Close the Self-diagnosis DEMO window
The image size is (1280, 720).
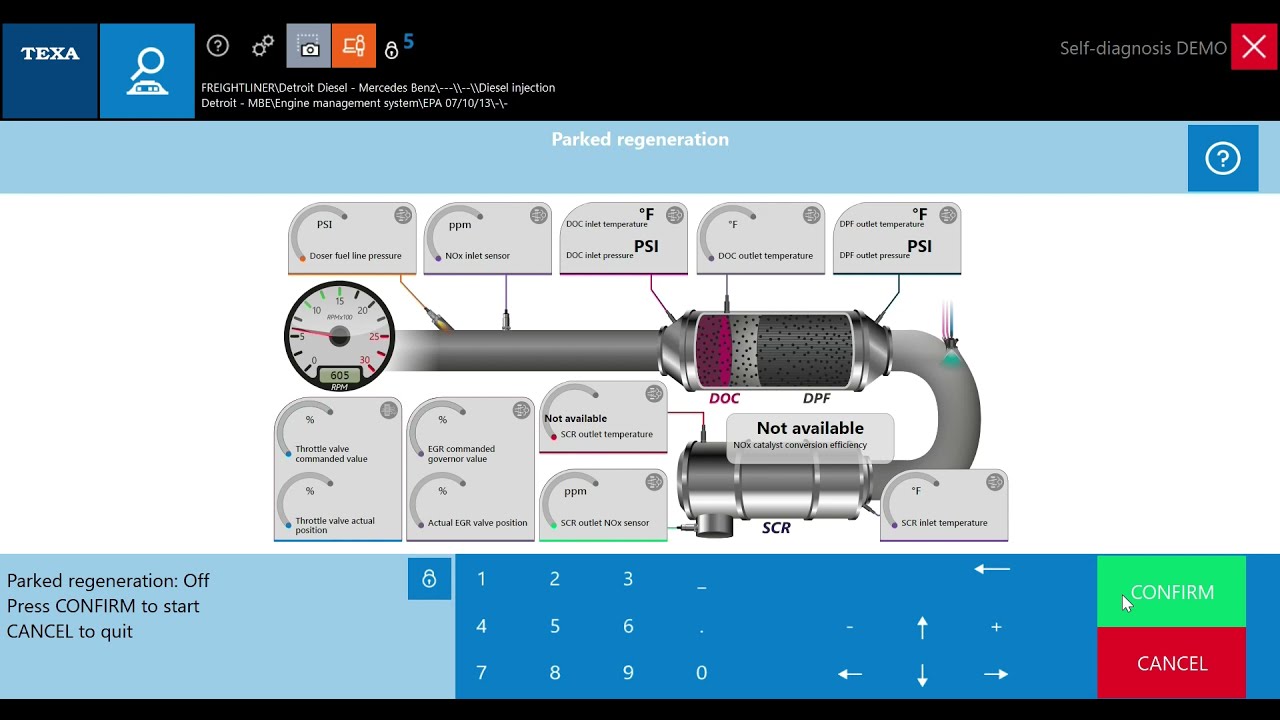point(1254,47)
